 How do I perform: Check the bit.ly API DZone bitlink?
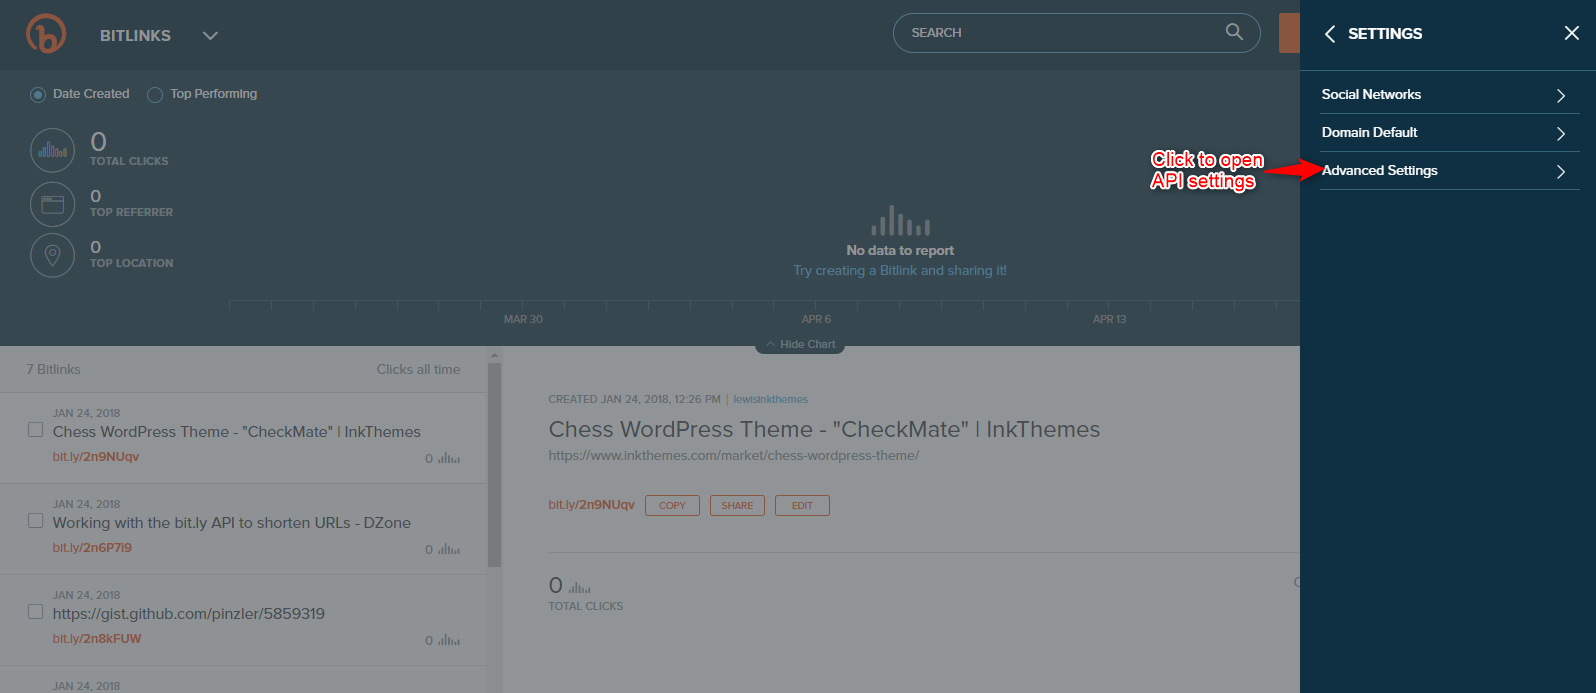pos(35,521)
